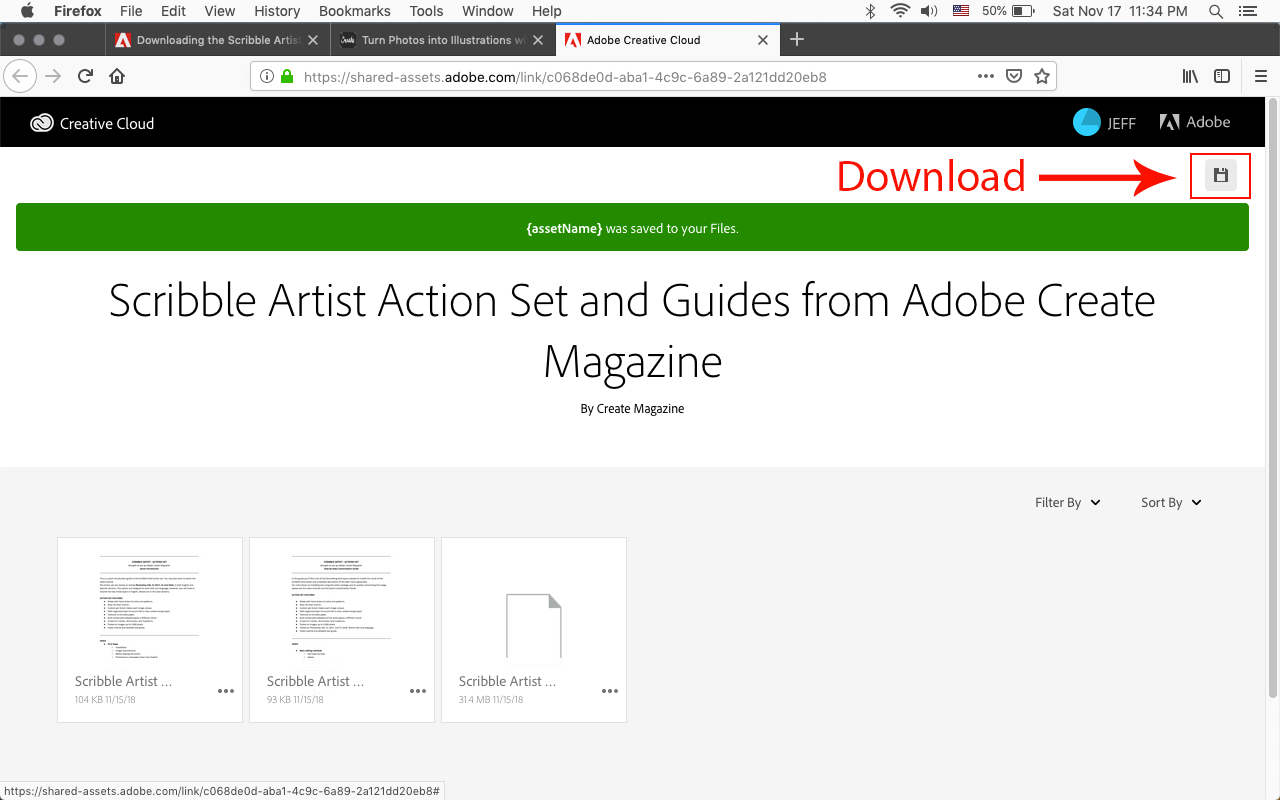
Task: Click the Scribble Artist Action Set page title
Action: coord(632,330)
